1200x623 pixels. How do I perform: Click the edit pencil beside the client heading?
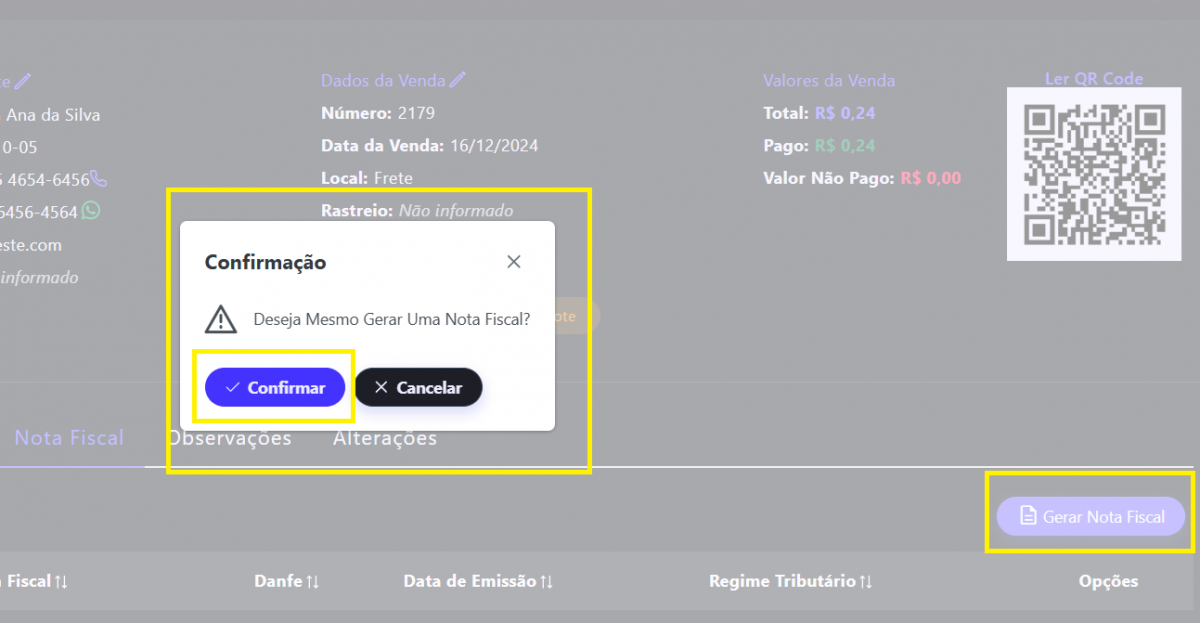(x=23, y=81)
